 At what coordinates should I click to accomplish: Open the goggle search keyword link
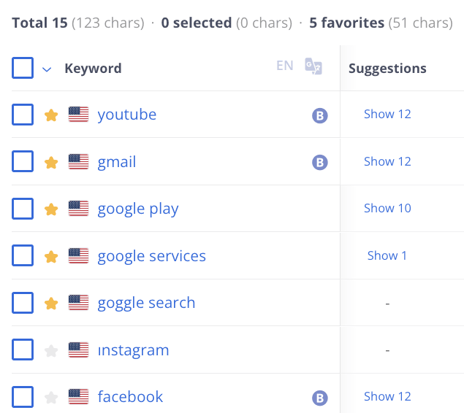point(146,303)
